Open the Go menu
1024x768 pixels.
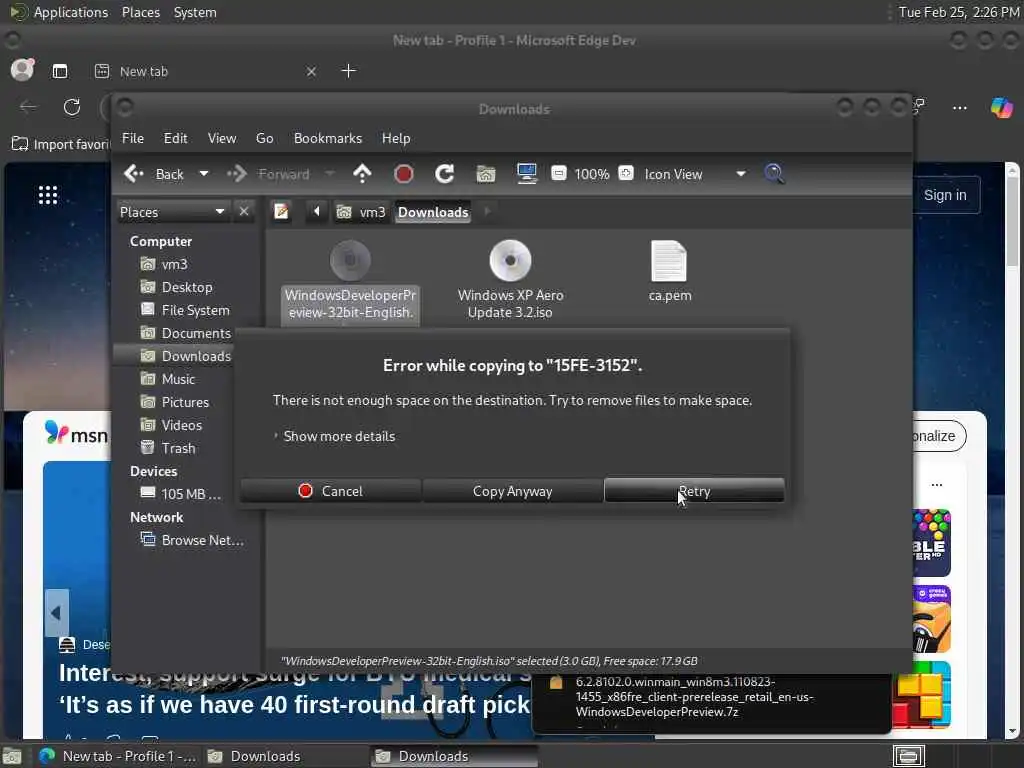coord(264,138)
